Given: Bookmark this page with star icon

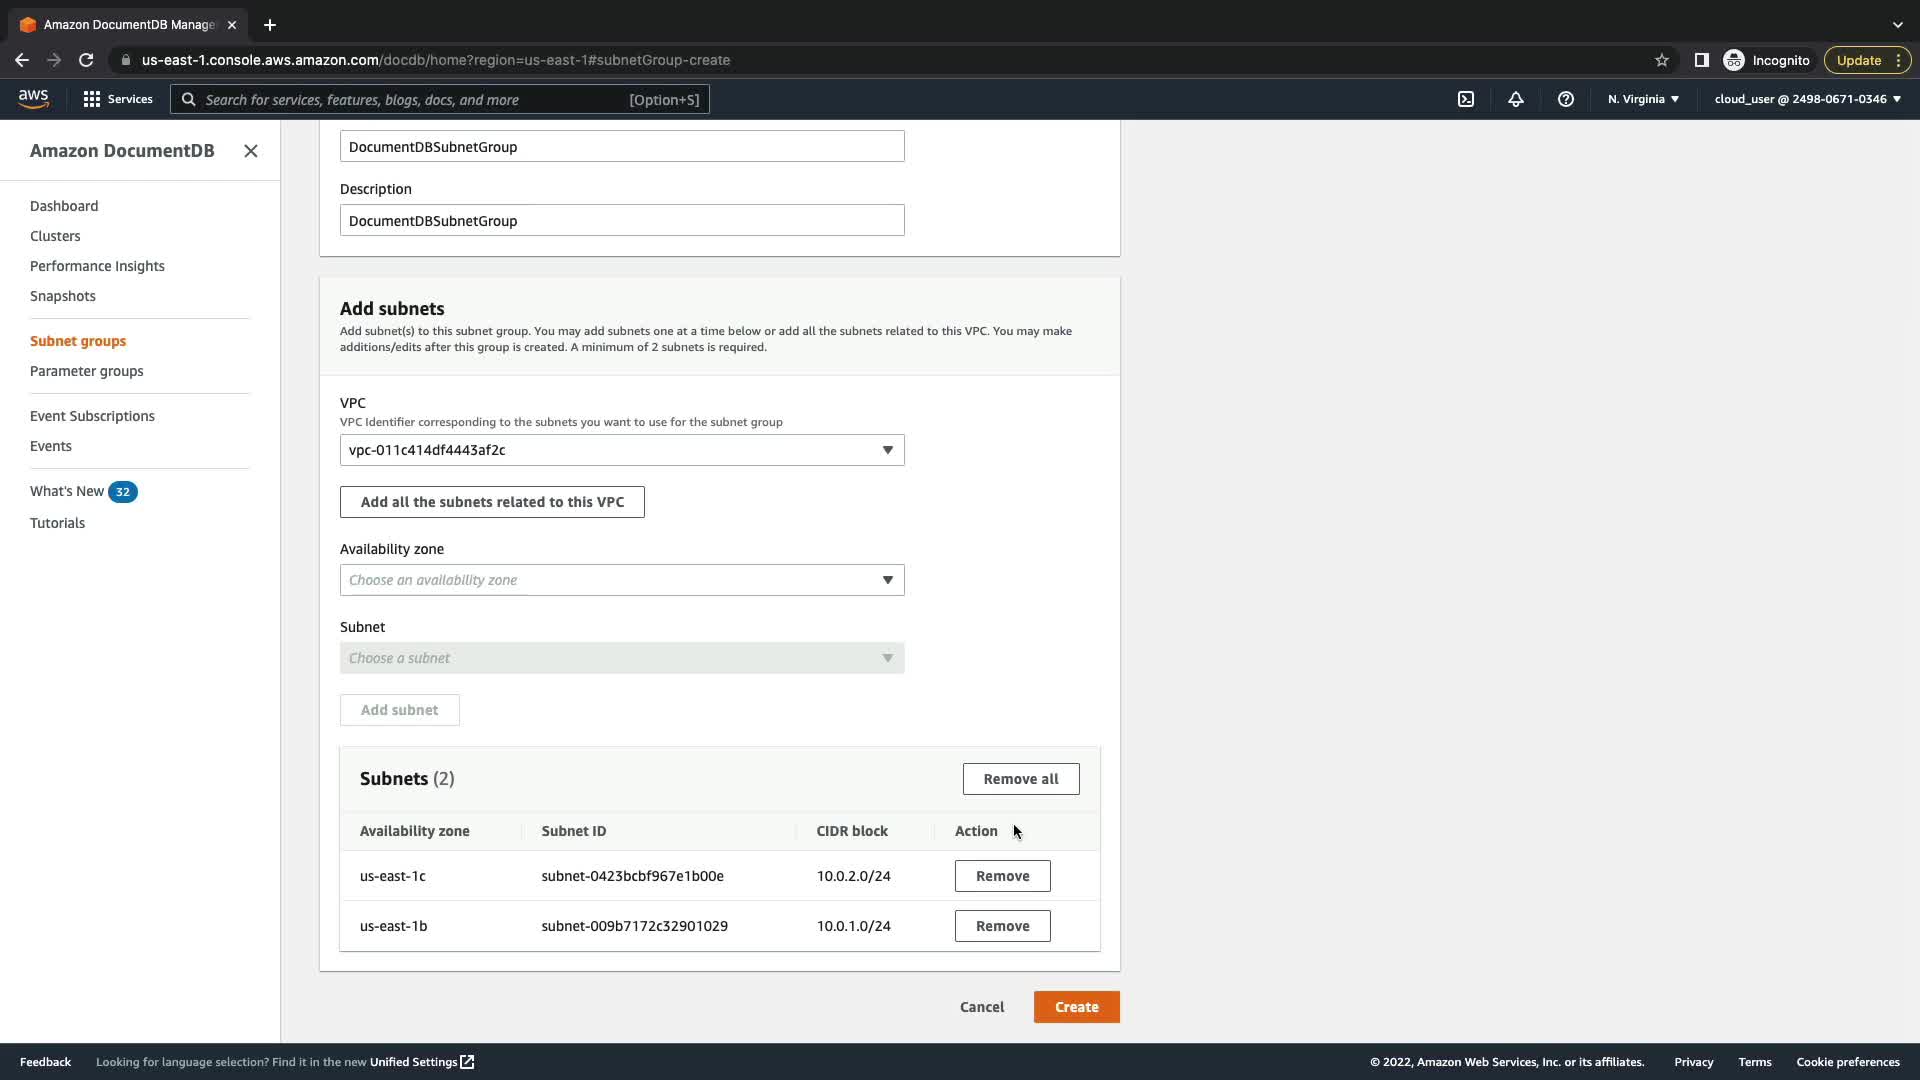Looking at the screenshot, I should (1662, 60).
